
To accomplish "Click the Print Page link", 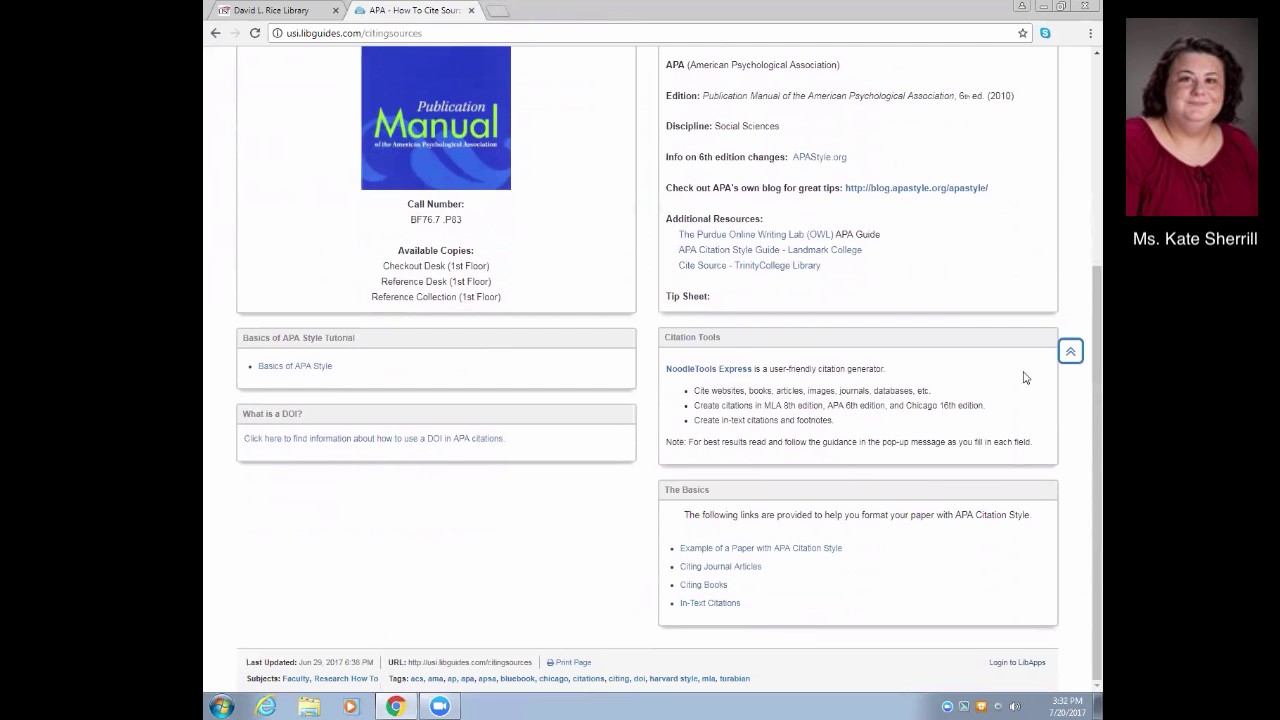I will click(569, 662).
